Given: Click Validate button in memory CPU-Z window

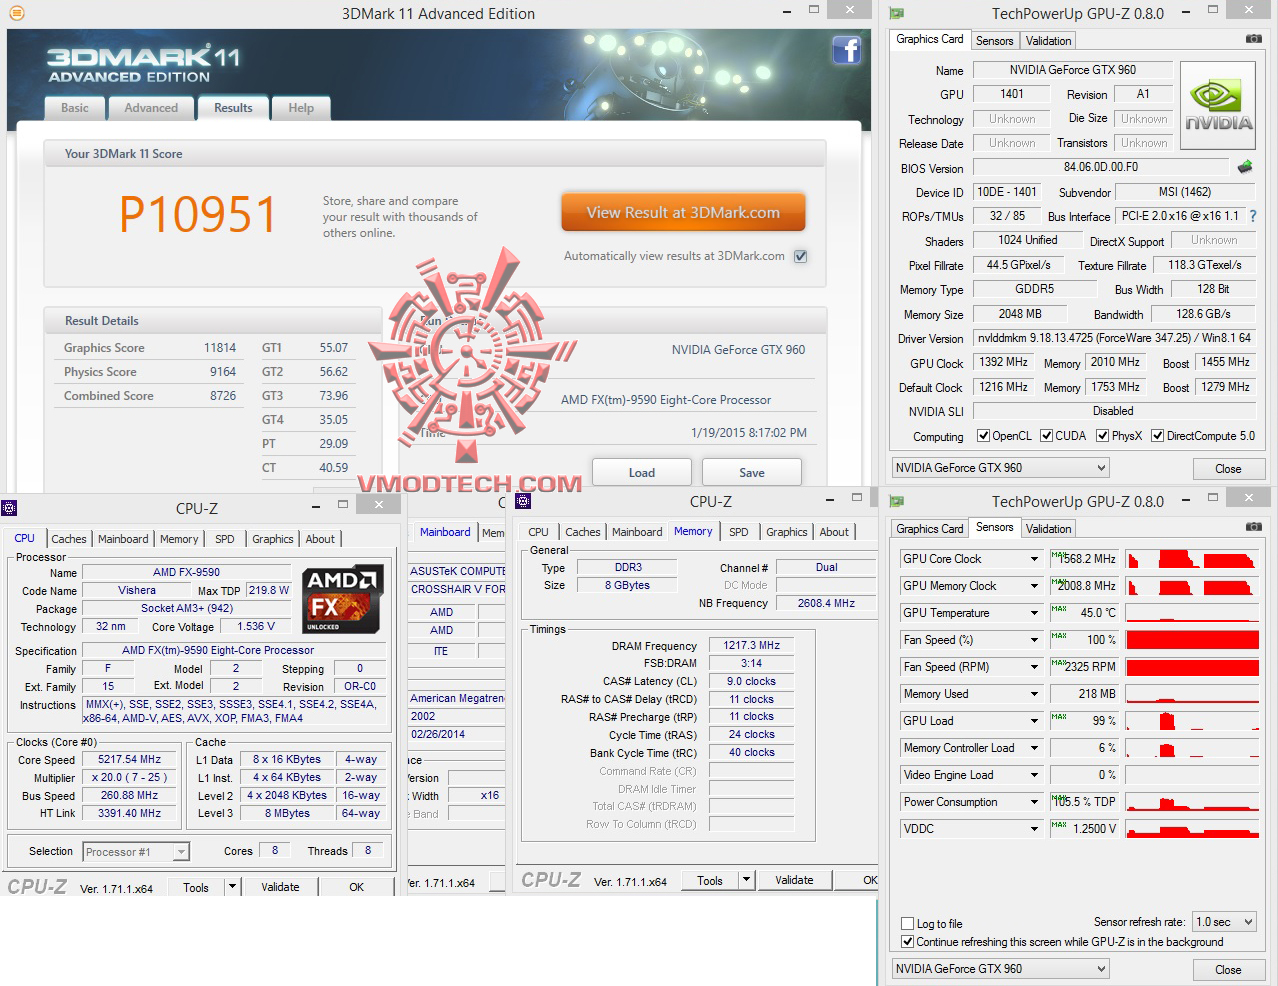Looking at the screenshot, I should tap(794, 880).
